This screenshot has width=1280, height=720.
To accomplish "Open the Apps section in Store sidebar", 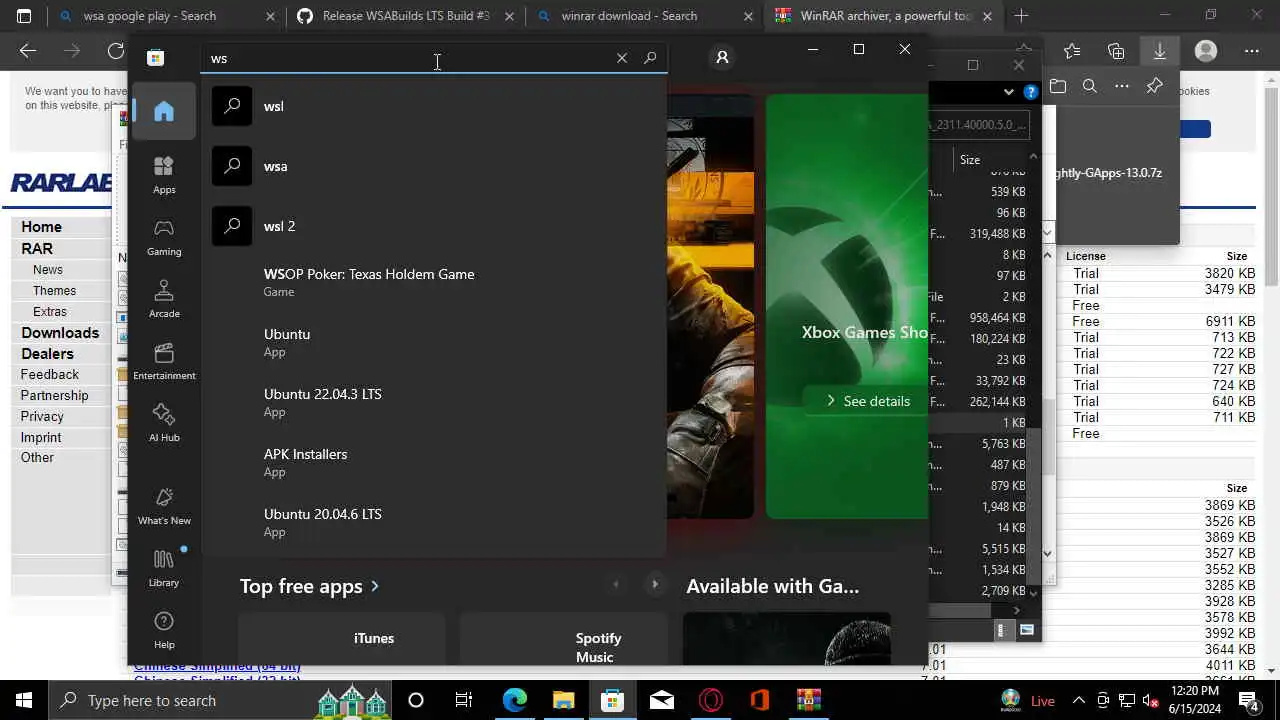I will [x=164, y=175].
